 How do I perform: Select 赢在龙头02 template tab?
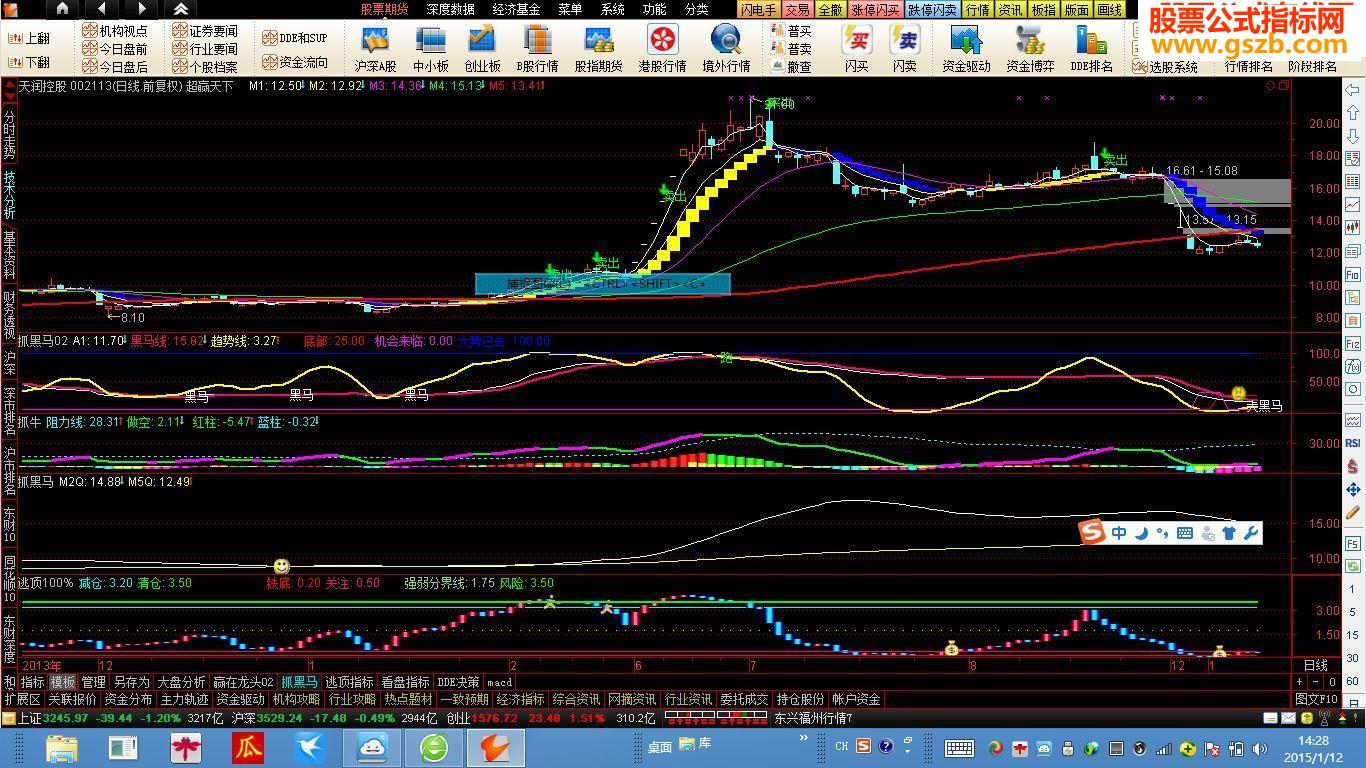point(243,682)
